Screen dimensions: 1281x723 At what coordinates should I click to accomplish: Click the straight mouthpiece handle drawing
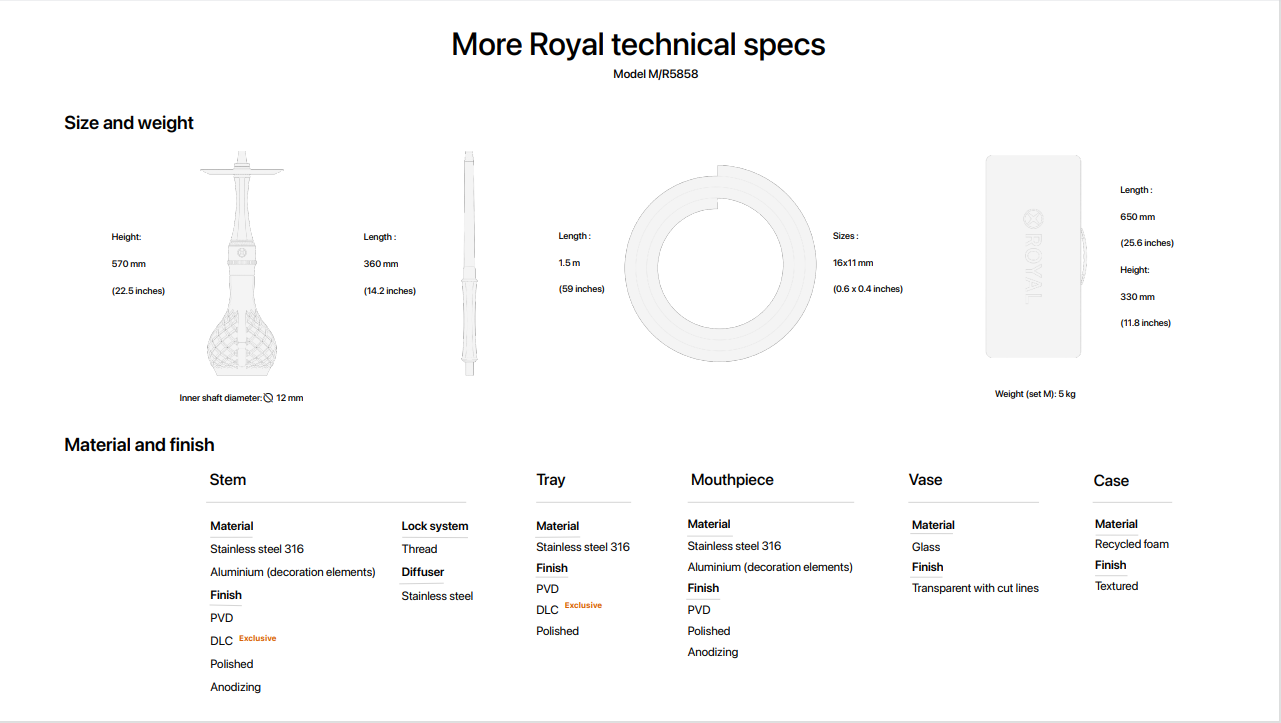pyautogui.click(x=469, y=263)
